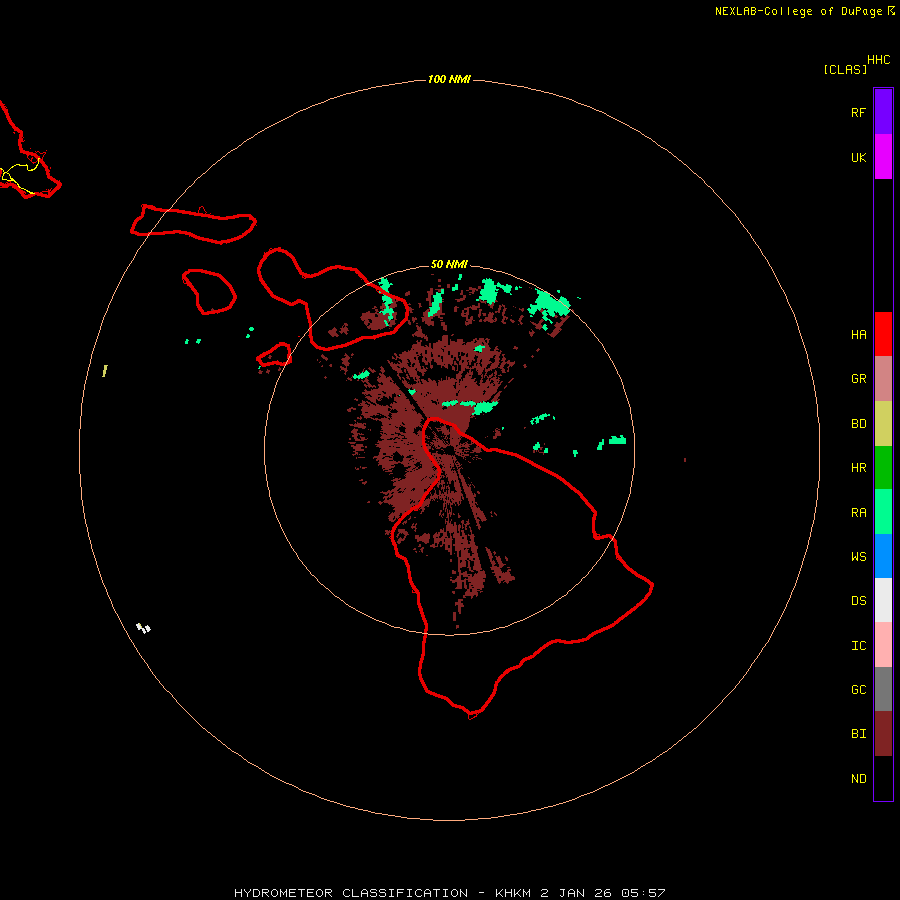Click the BD legend label
900x900 pixels.
[x=858, y=424]
